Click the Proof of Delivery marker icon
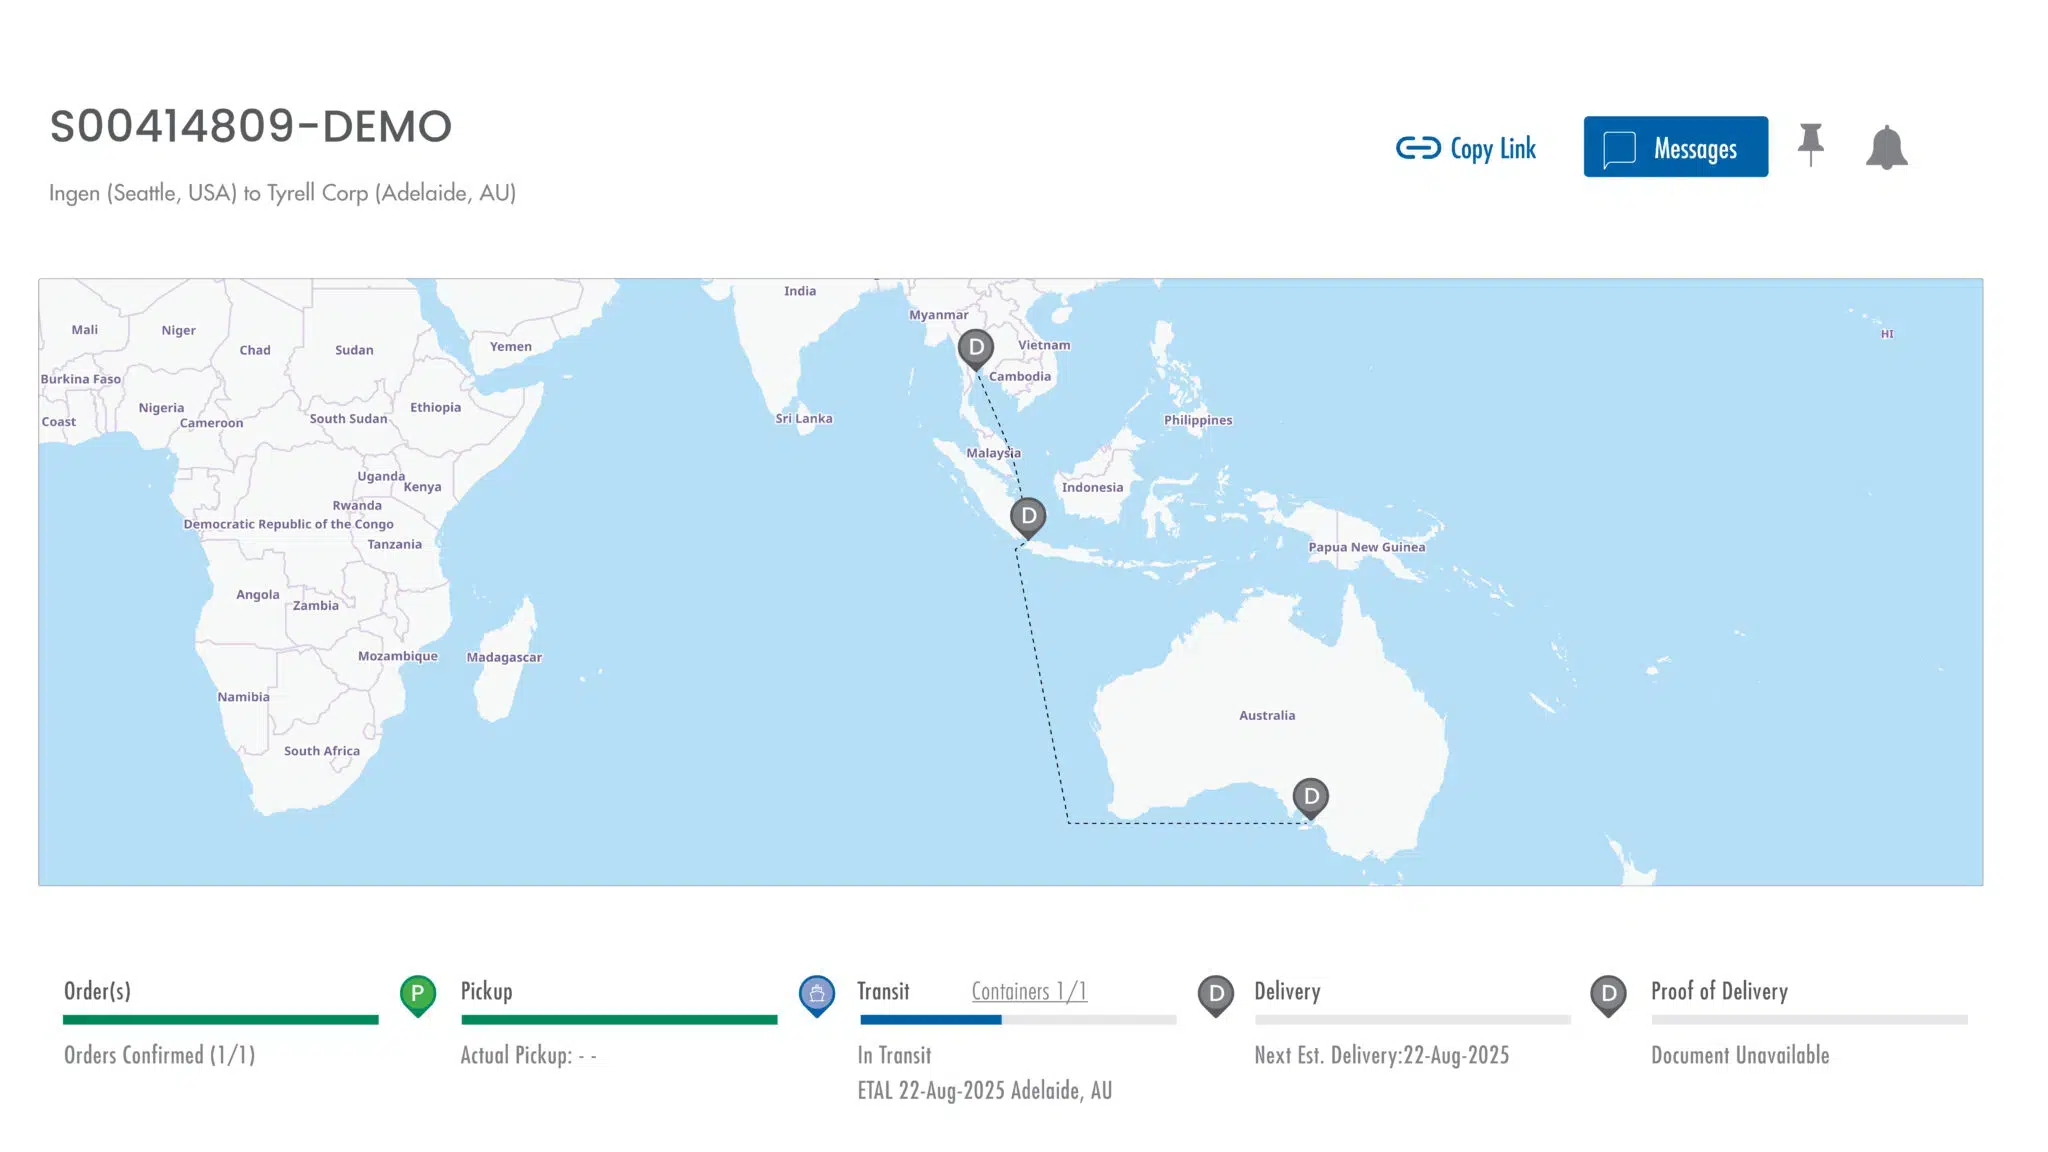This screenshot has height=1152, width=2048. tap(1608, 994)
